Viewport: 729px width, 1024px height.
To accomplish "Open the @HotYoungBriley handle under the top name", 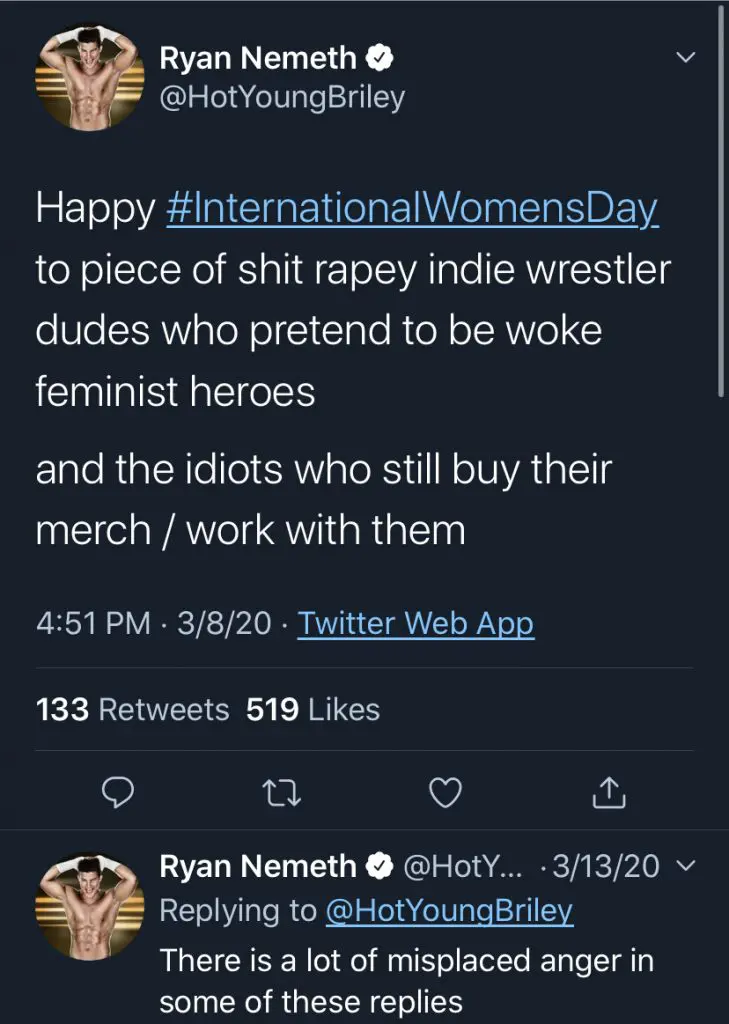I will click(282, 99).
